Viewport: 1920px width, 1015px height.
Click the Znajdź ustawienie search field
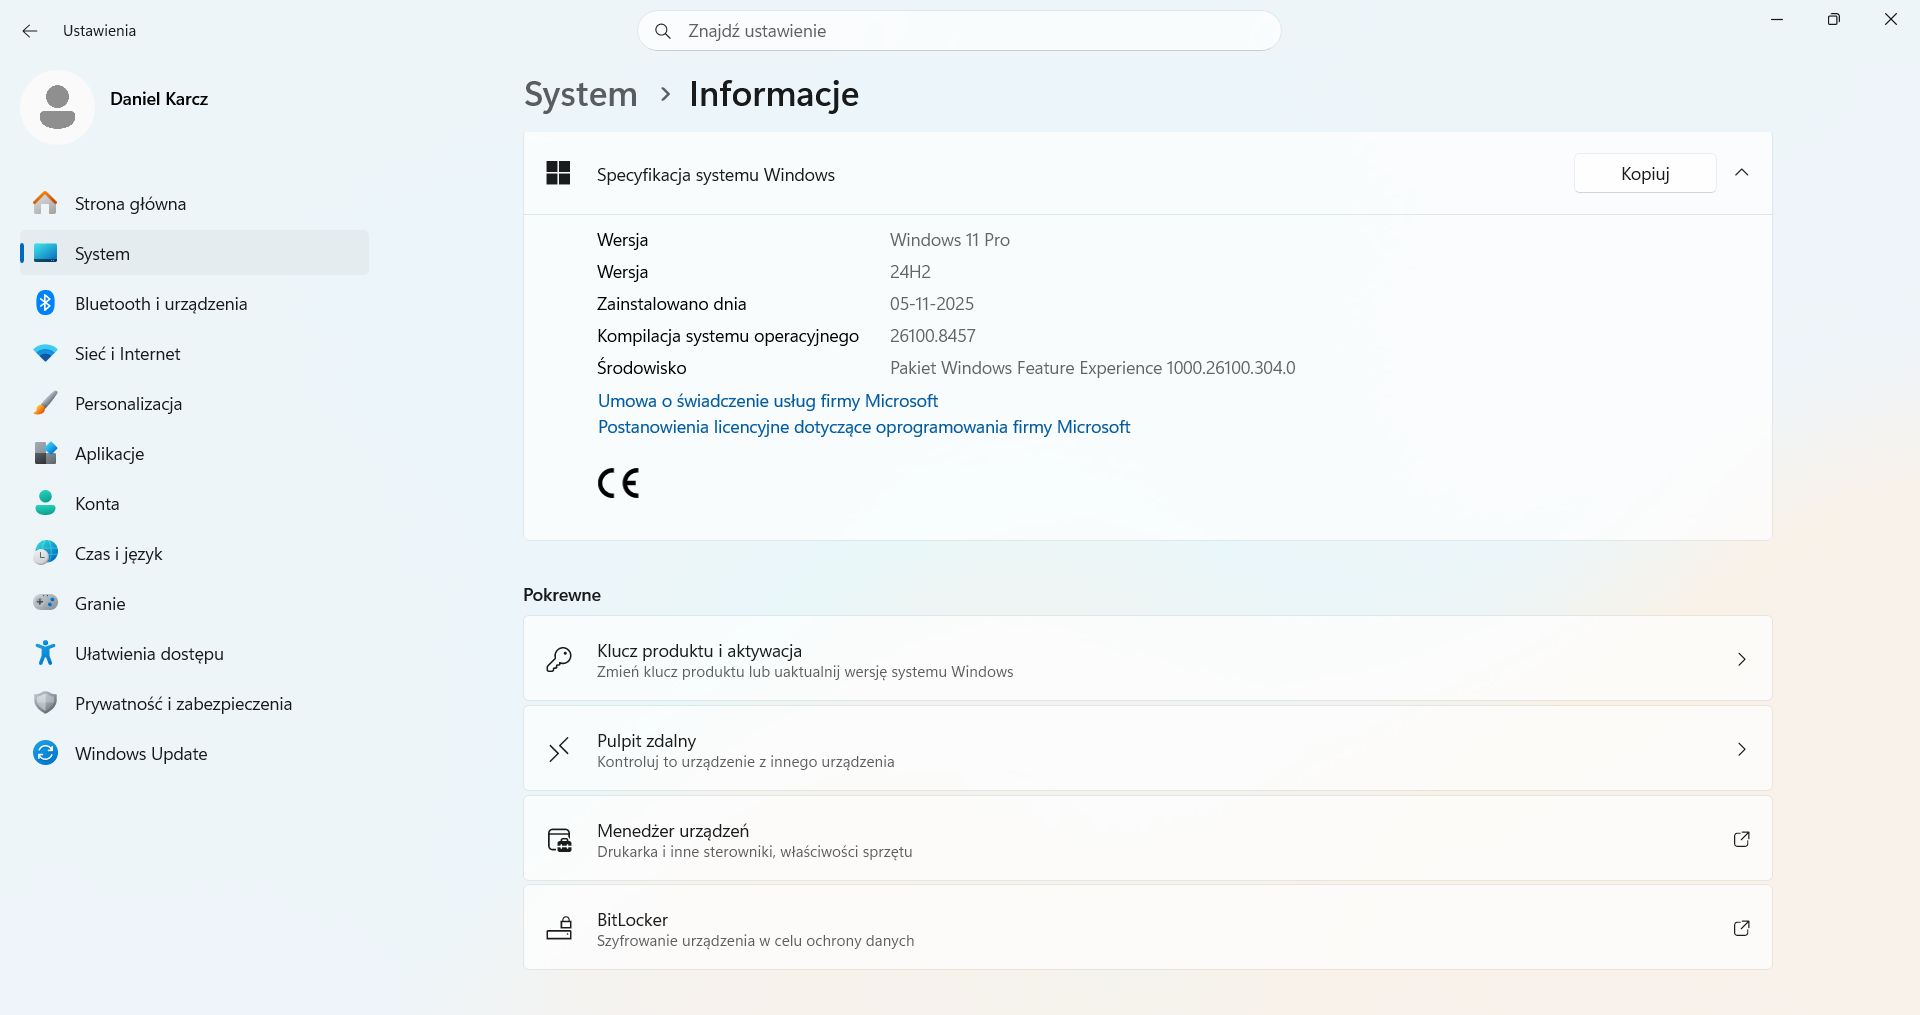(959, 31)
